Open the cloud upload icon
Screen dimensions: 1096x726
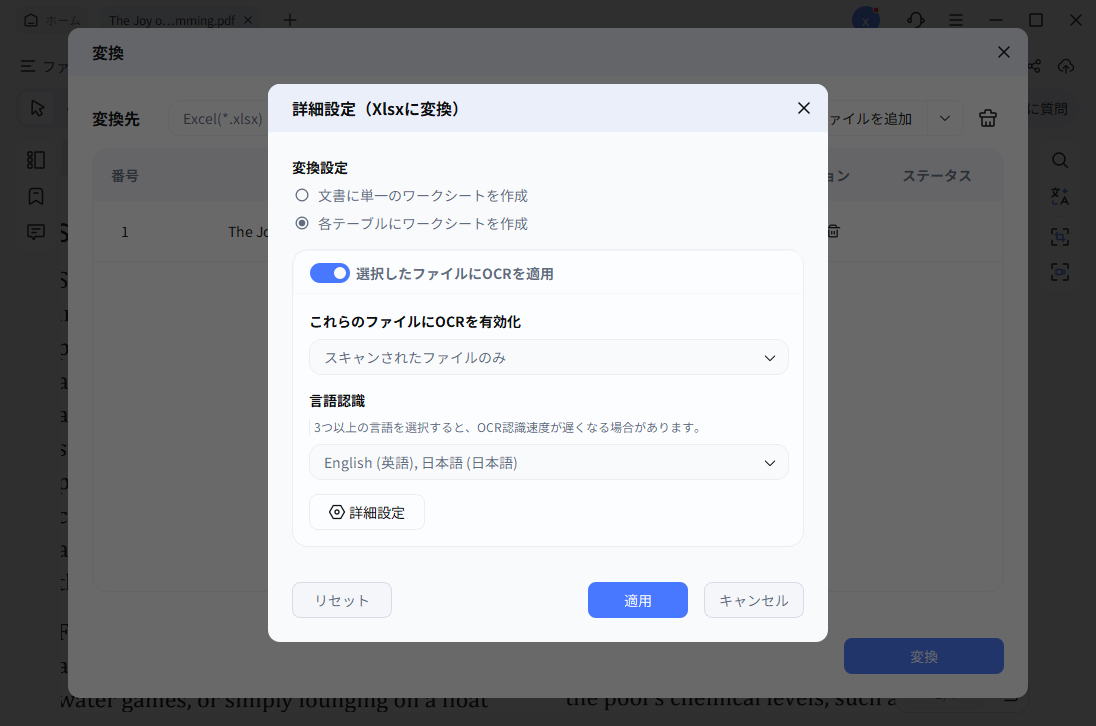1066,66
